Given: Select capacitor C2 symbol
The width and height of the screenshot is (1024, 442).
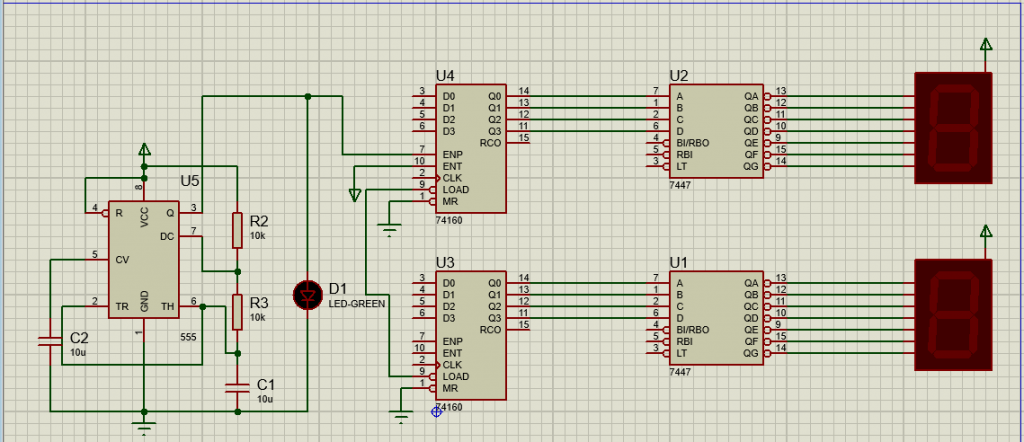Looking at the screenshot, I should pyautogui.click(x=50, y=340).
